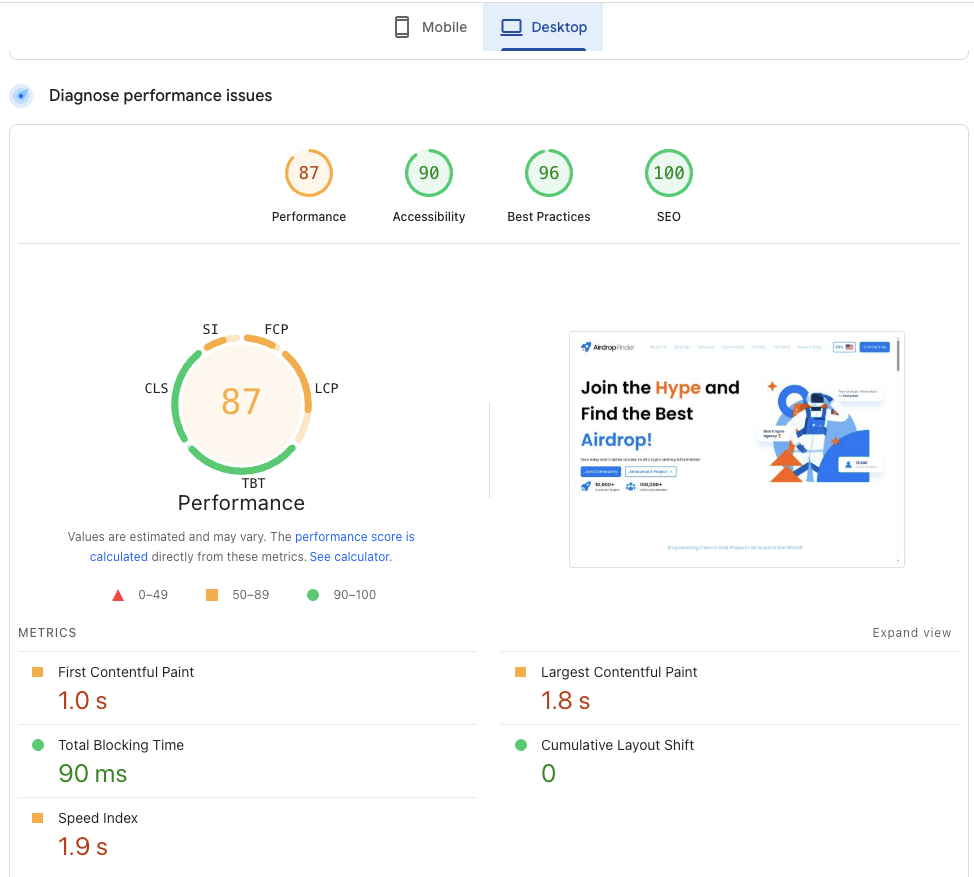This screenshot has height=877, width=974.
Task: Switch to the Mobile tab
Action: 430,27
